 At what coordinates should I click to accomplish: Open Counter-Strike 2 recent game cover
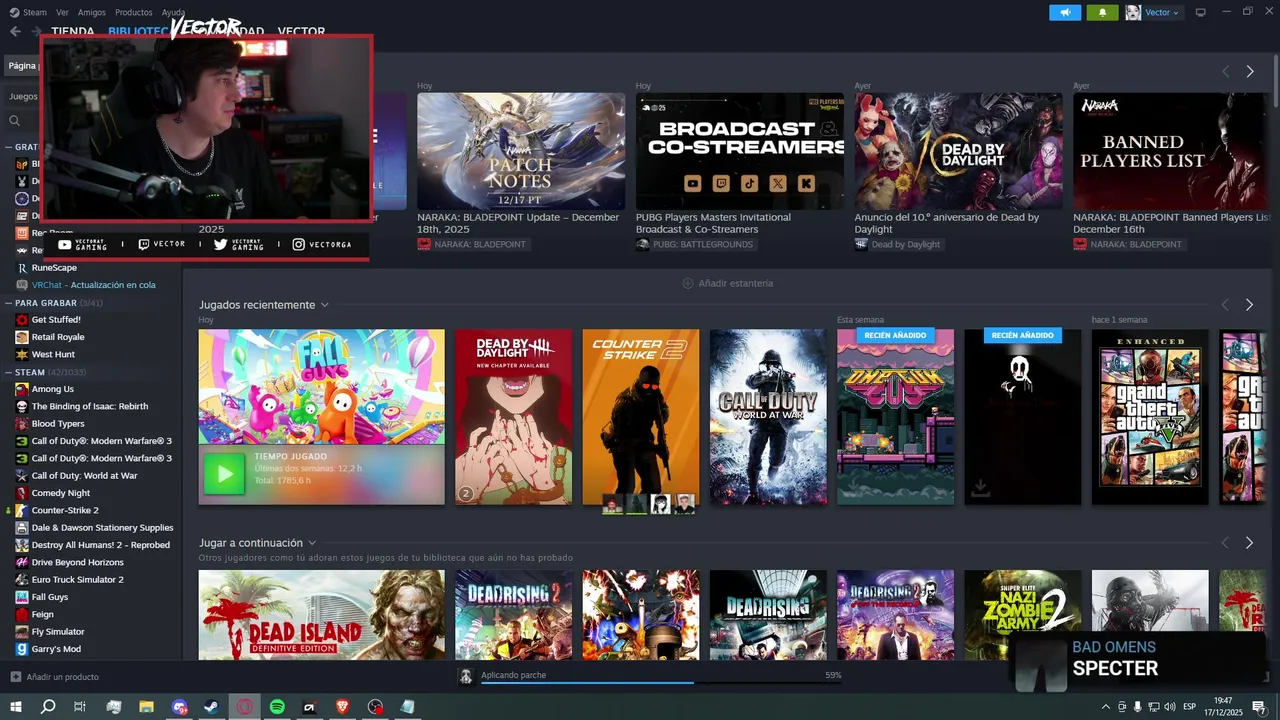point(641,417)
